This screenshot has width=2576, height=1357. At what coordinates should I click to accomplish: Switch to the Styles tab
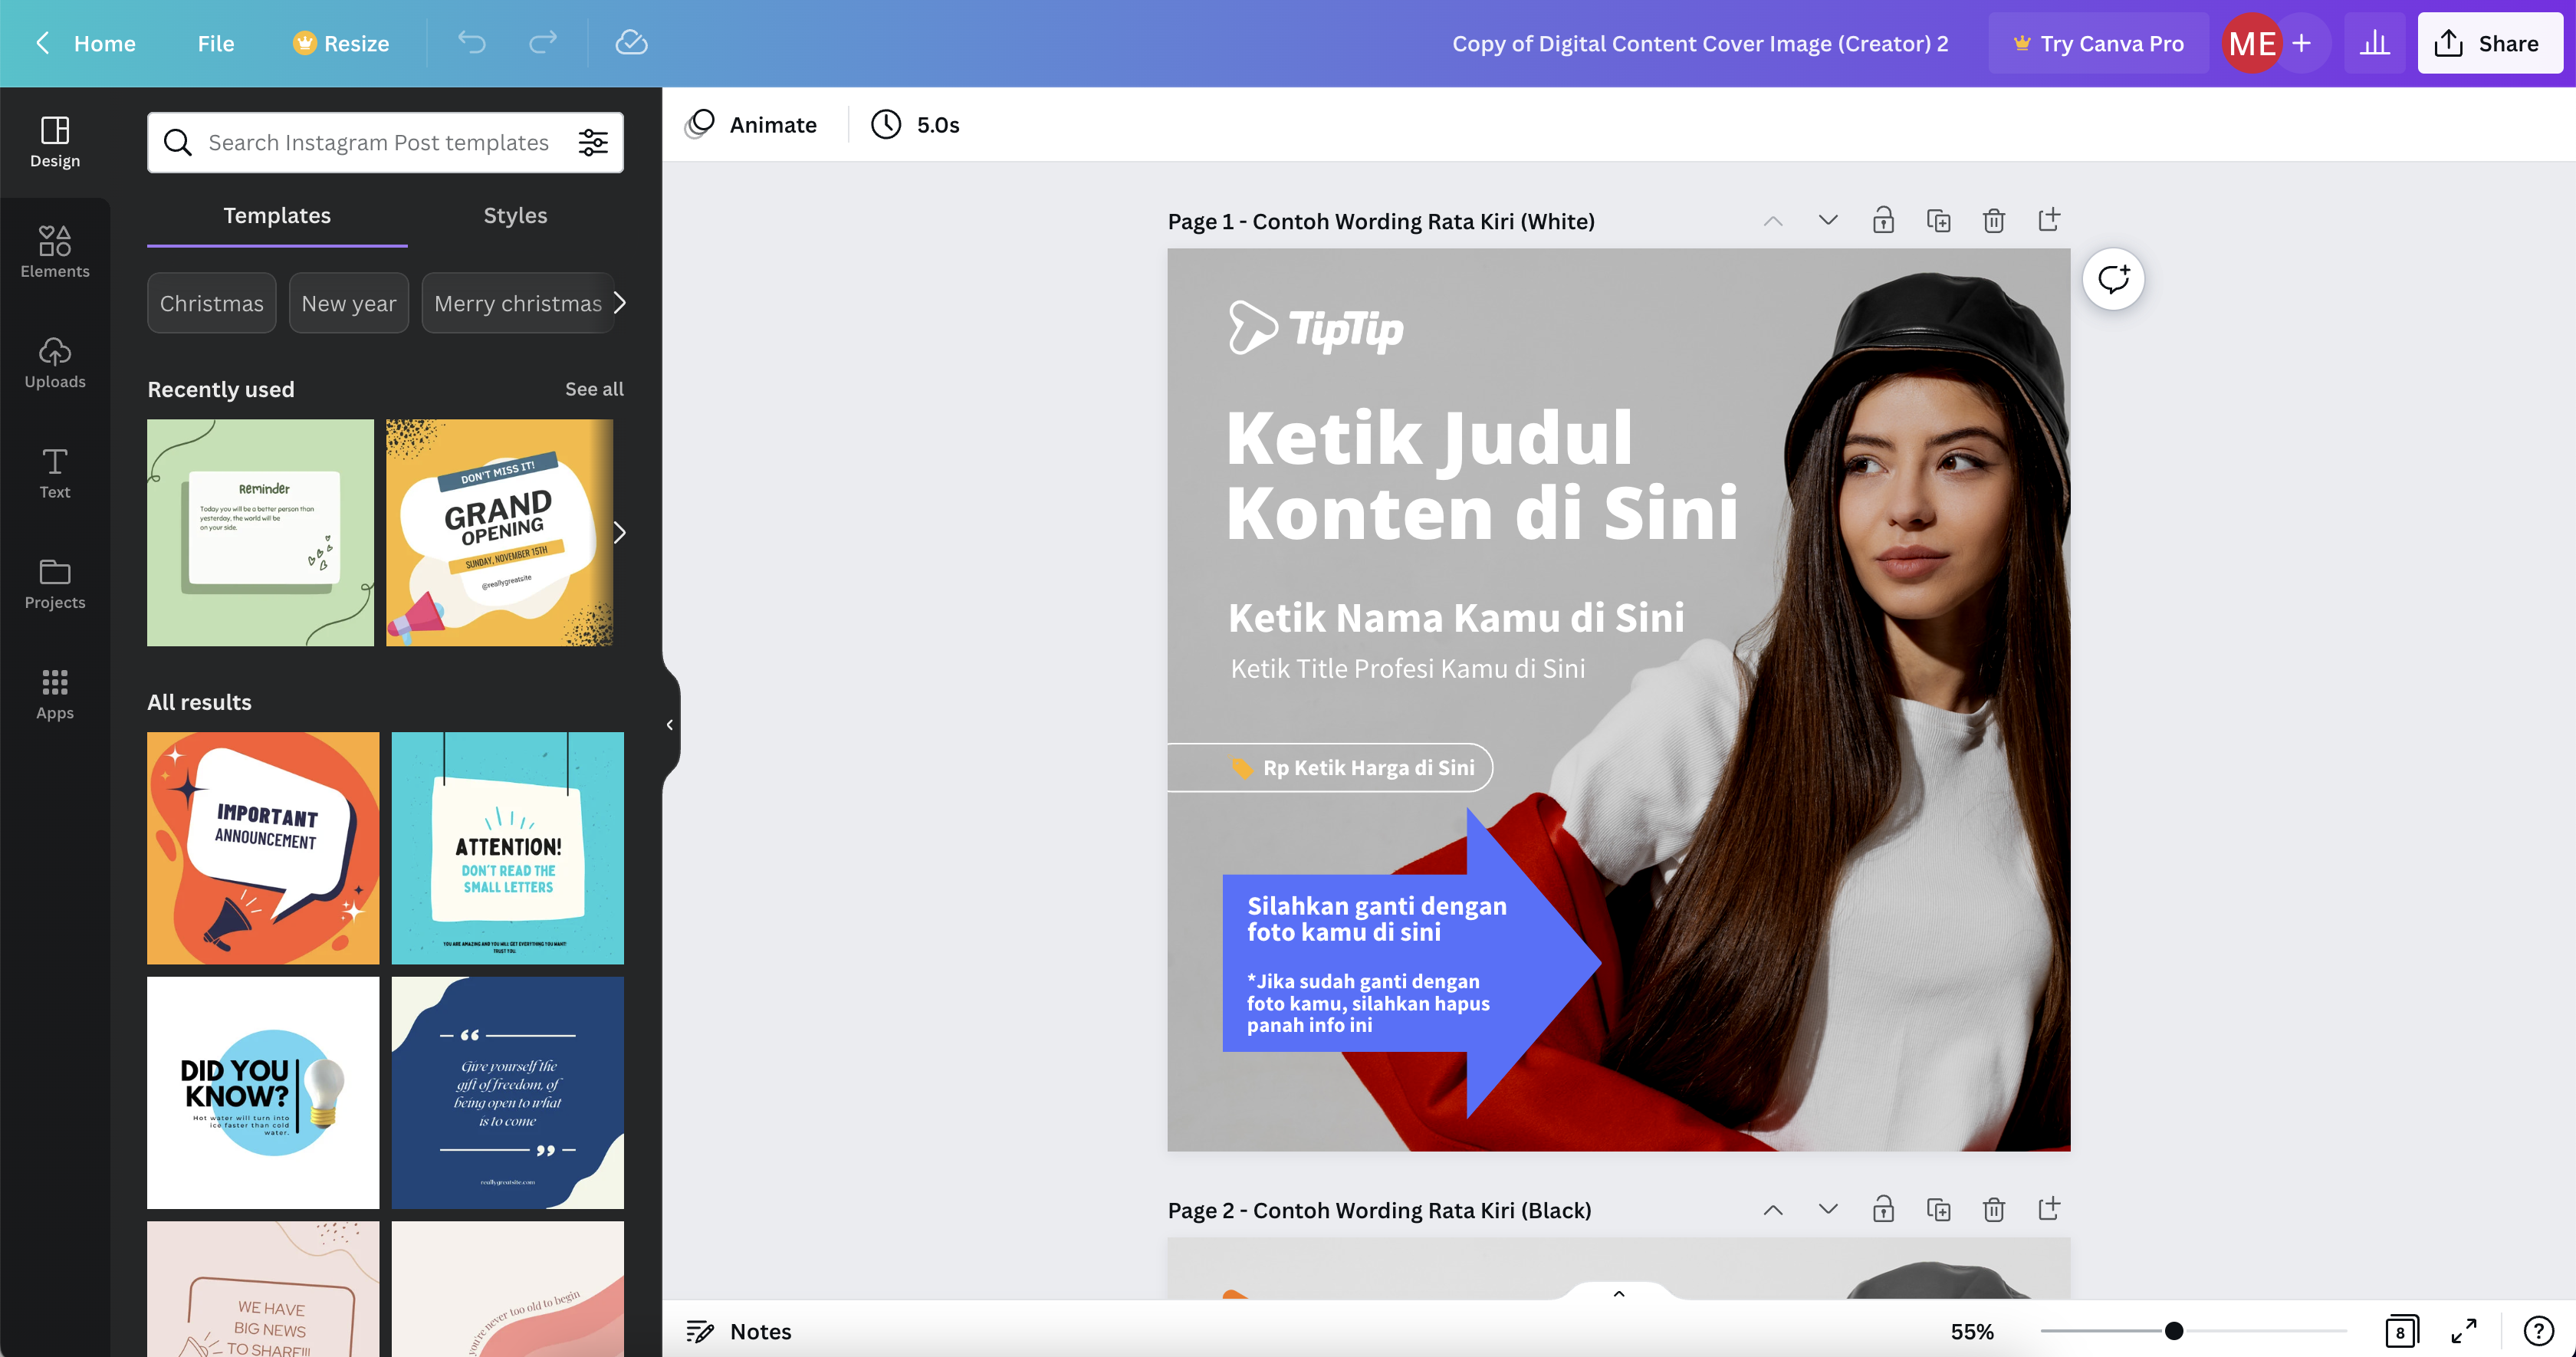515,216
